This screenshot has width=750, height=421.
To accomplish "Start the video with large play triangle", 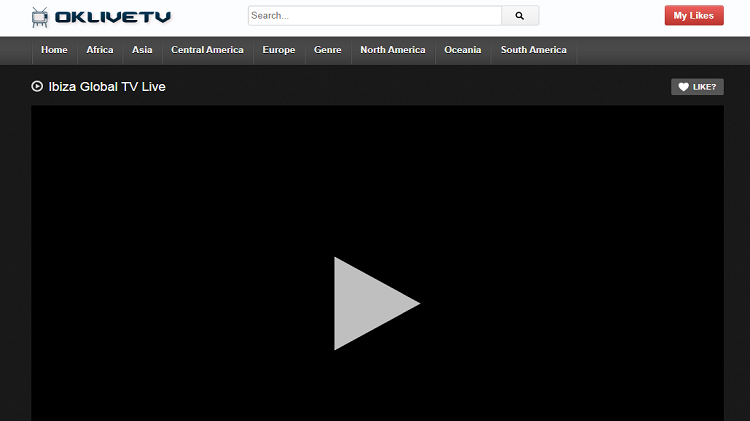I will 376,303.
